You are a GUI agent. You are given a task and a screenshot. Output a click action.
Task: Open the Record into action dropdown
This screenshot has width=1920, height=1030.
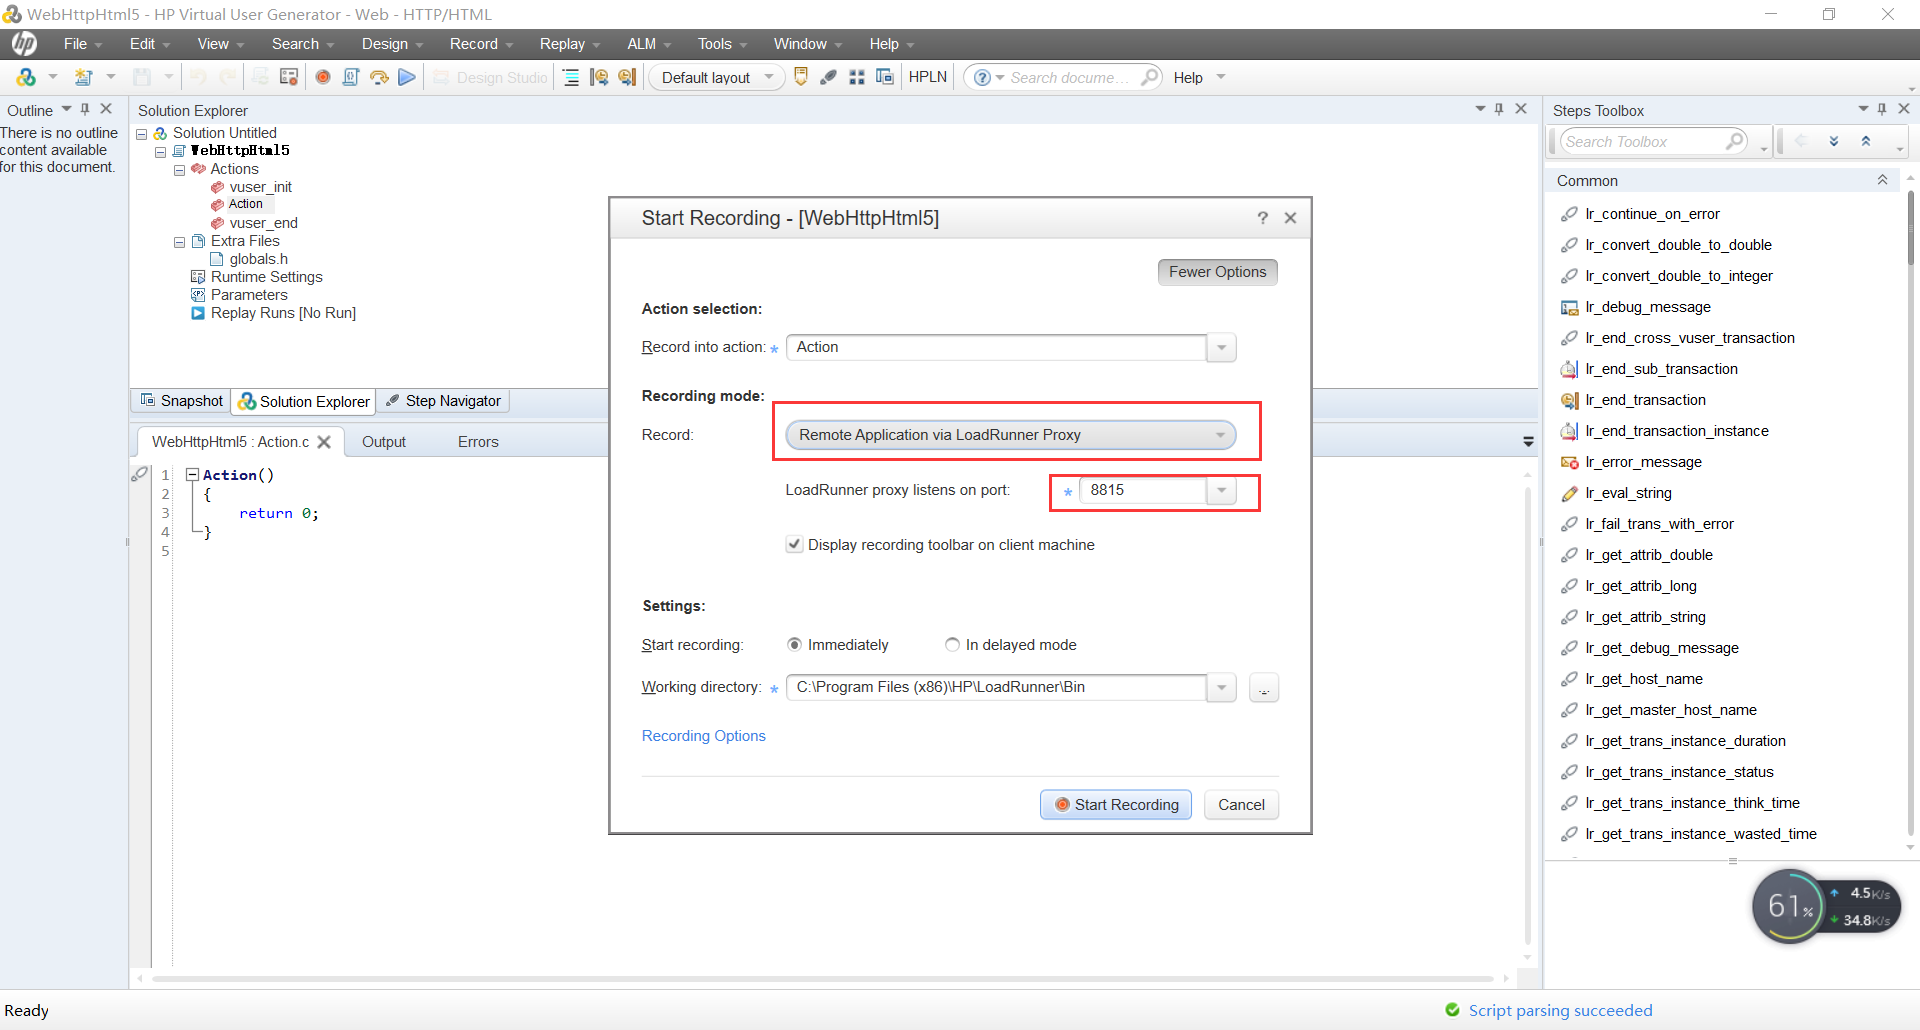point(1220,347)
